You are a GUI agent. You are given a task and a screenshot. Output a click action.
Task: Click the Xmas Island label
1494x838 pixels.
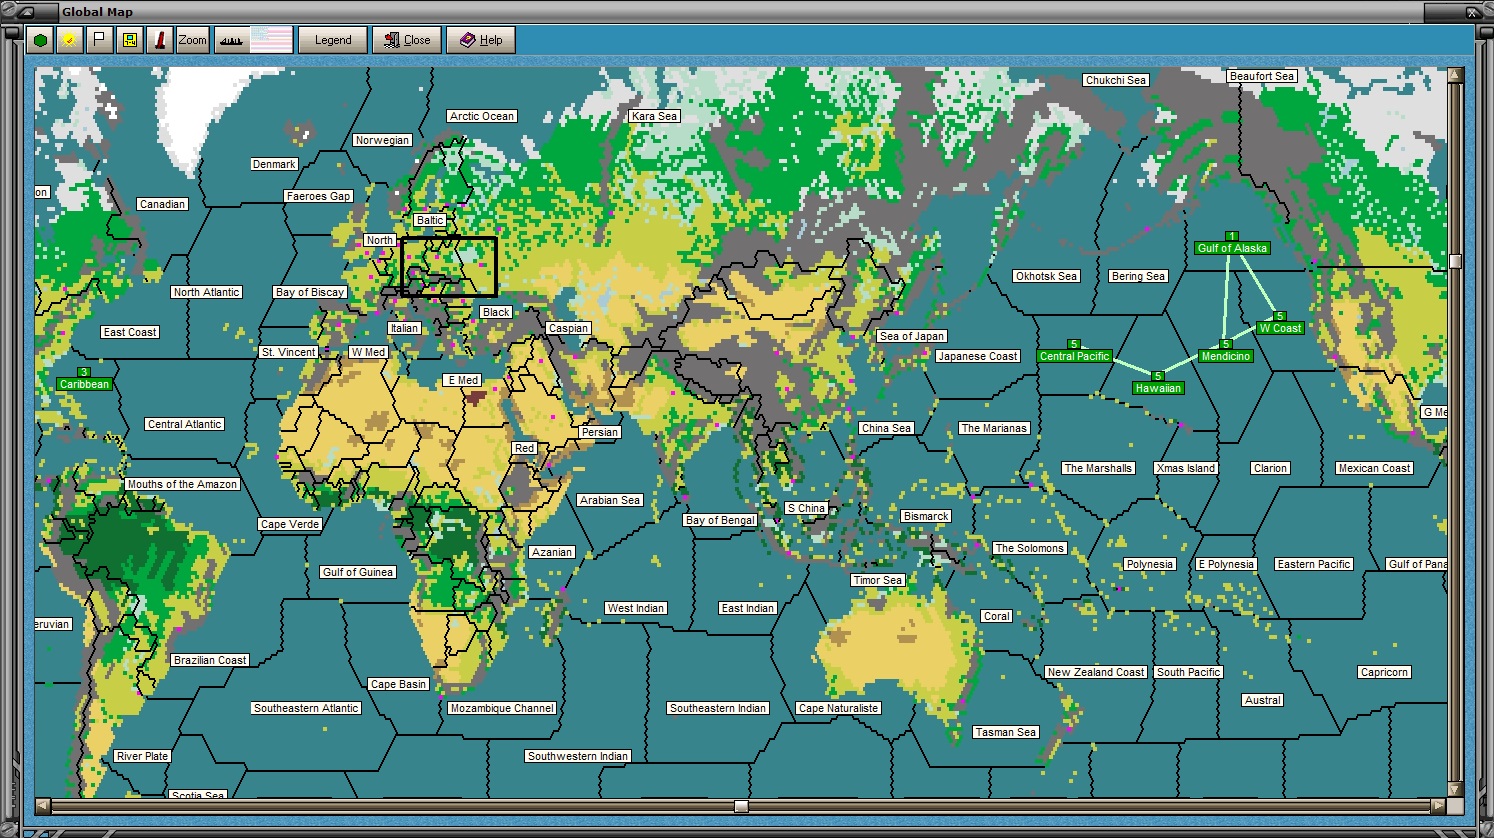1186,468
